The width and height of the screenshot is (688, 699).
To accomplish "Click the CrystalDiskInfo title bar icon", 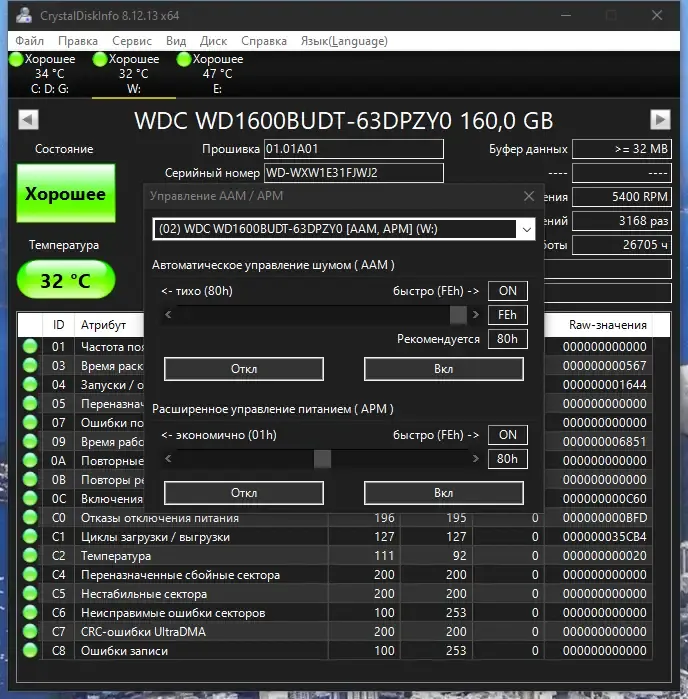I will pyautogui.click(x=24, y=15).
